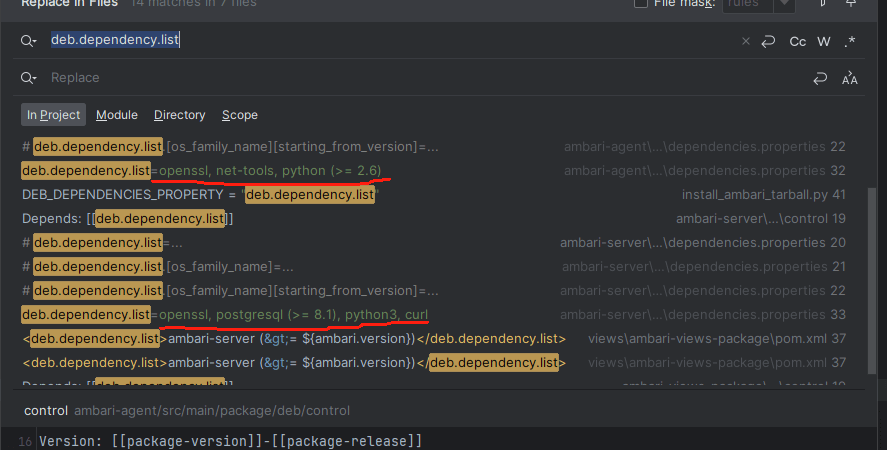Viewport: 887px width, 450px height.
Task: Click the pin window icon at the top right
Action: coord(850,3)
